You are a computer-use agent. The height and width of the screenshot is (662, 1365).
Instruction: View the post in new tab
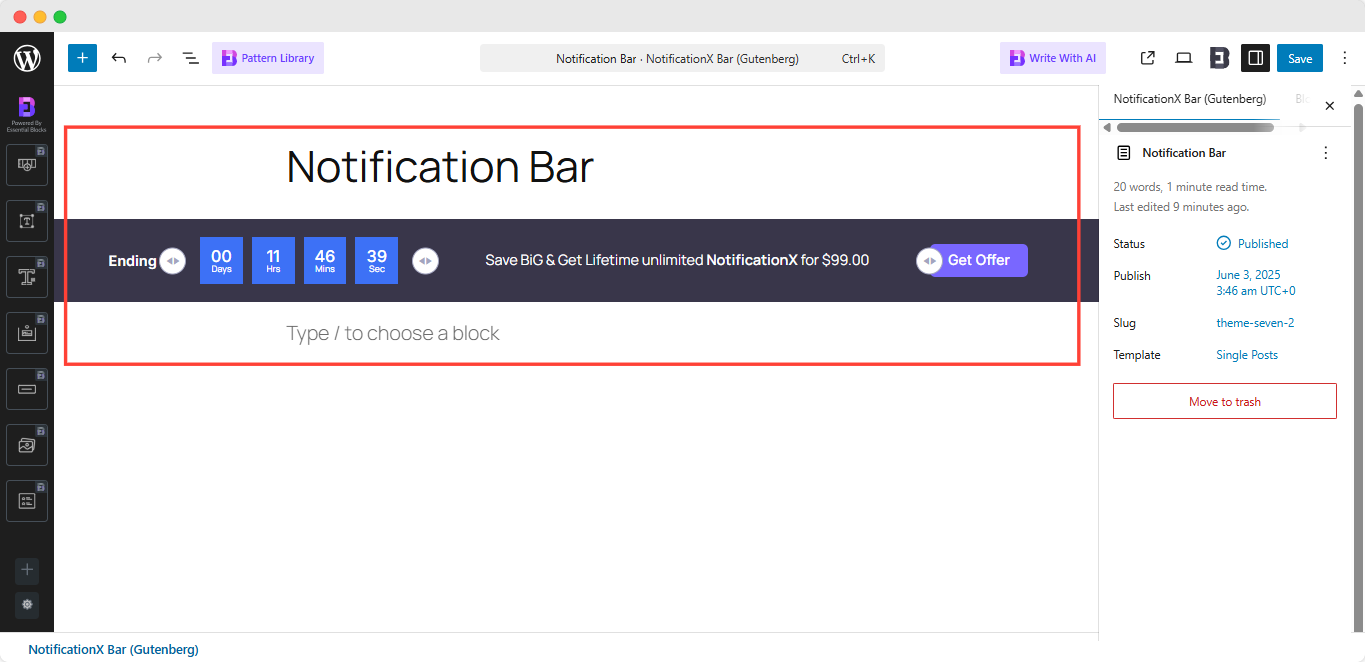pos(1148,58)
